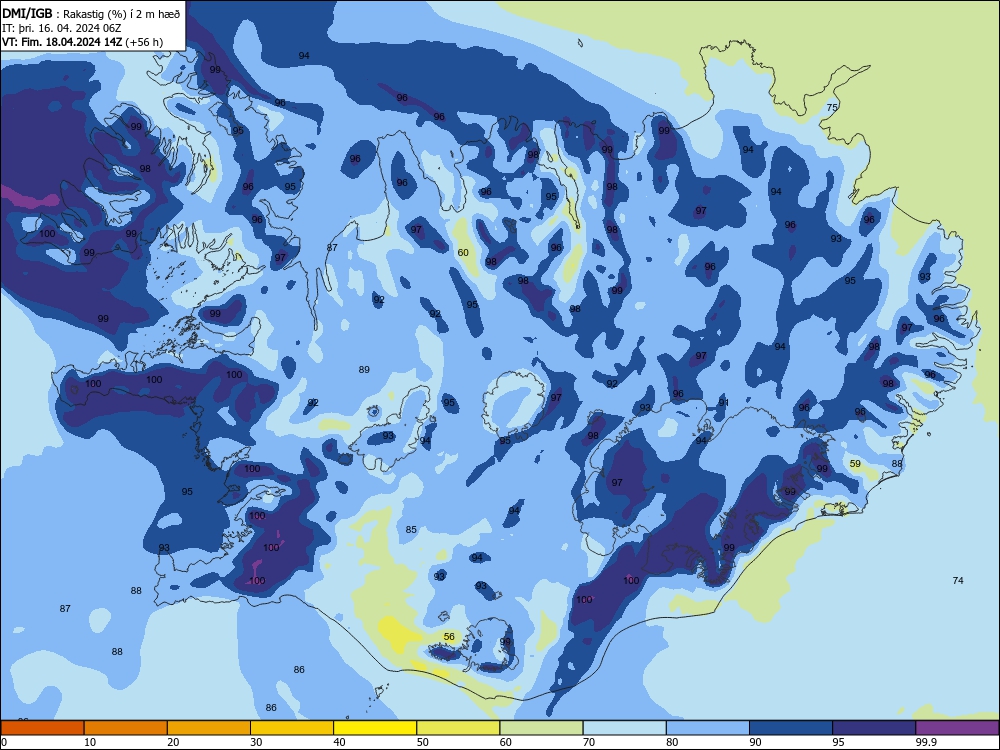Image resolution: width=1000 pixels, height=750 pixels.
Task: Click the pale yellow 50–60 legend swatch
Action: pyautogui.click(x=458, y=728)
